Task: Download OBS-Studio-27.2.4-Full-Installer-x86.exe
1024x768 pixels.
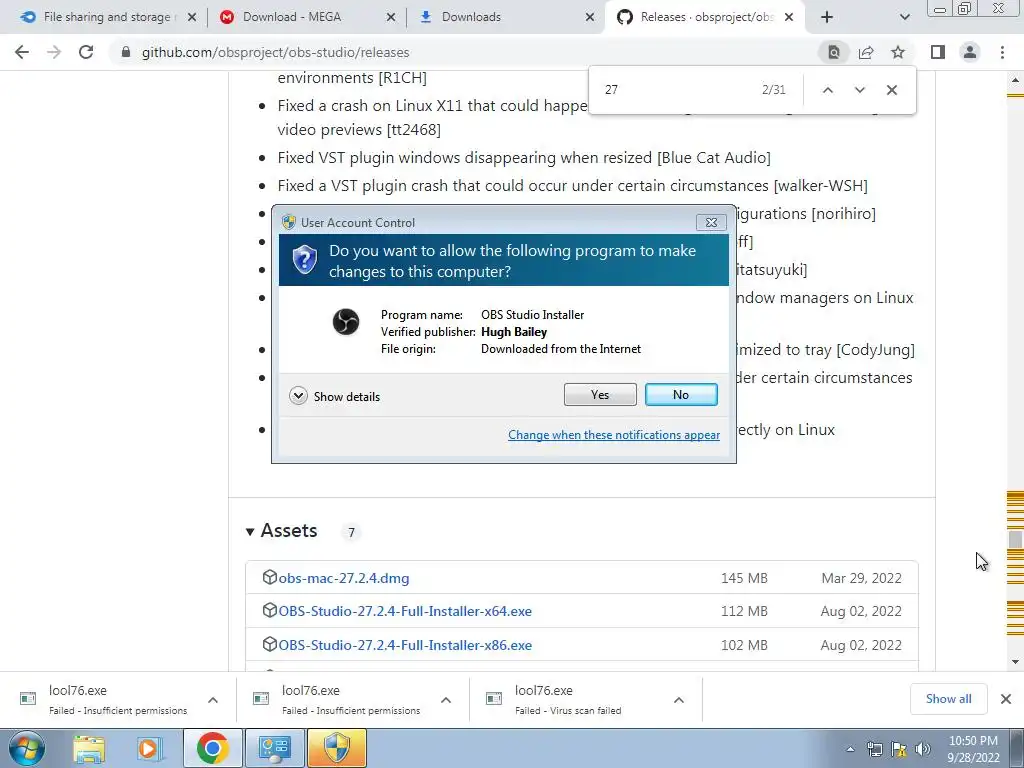Action: pos(405,645)
